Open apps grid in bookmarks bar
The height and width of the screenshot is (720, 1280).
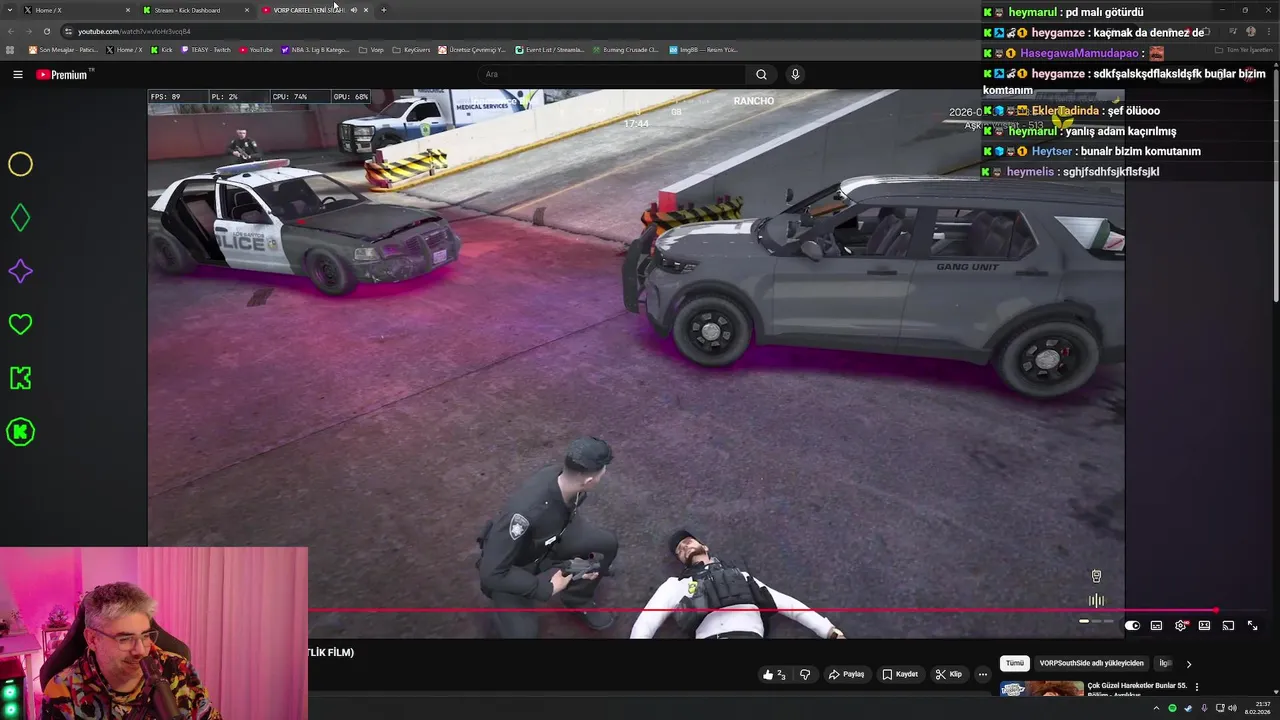tap(10, 50)
